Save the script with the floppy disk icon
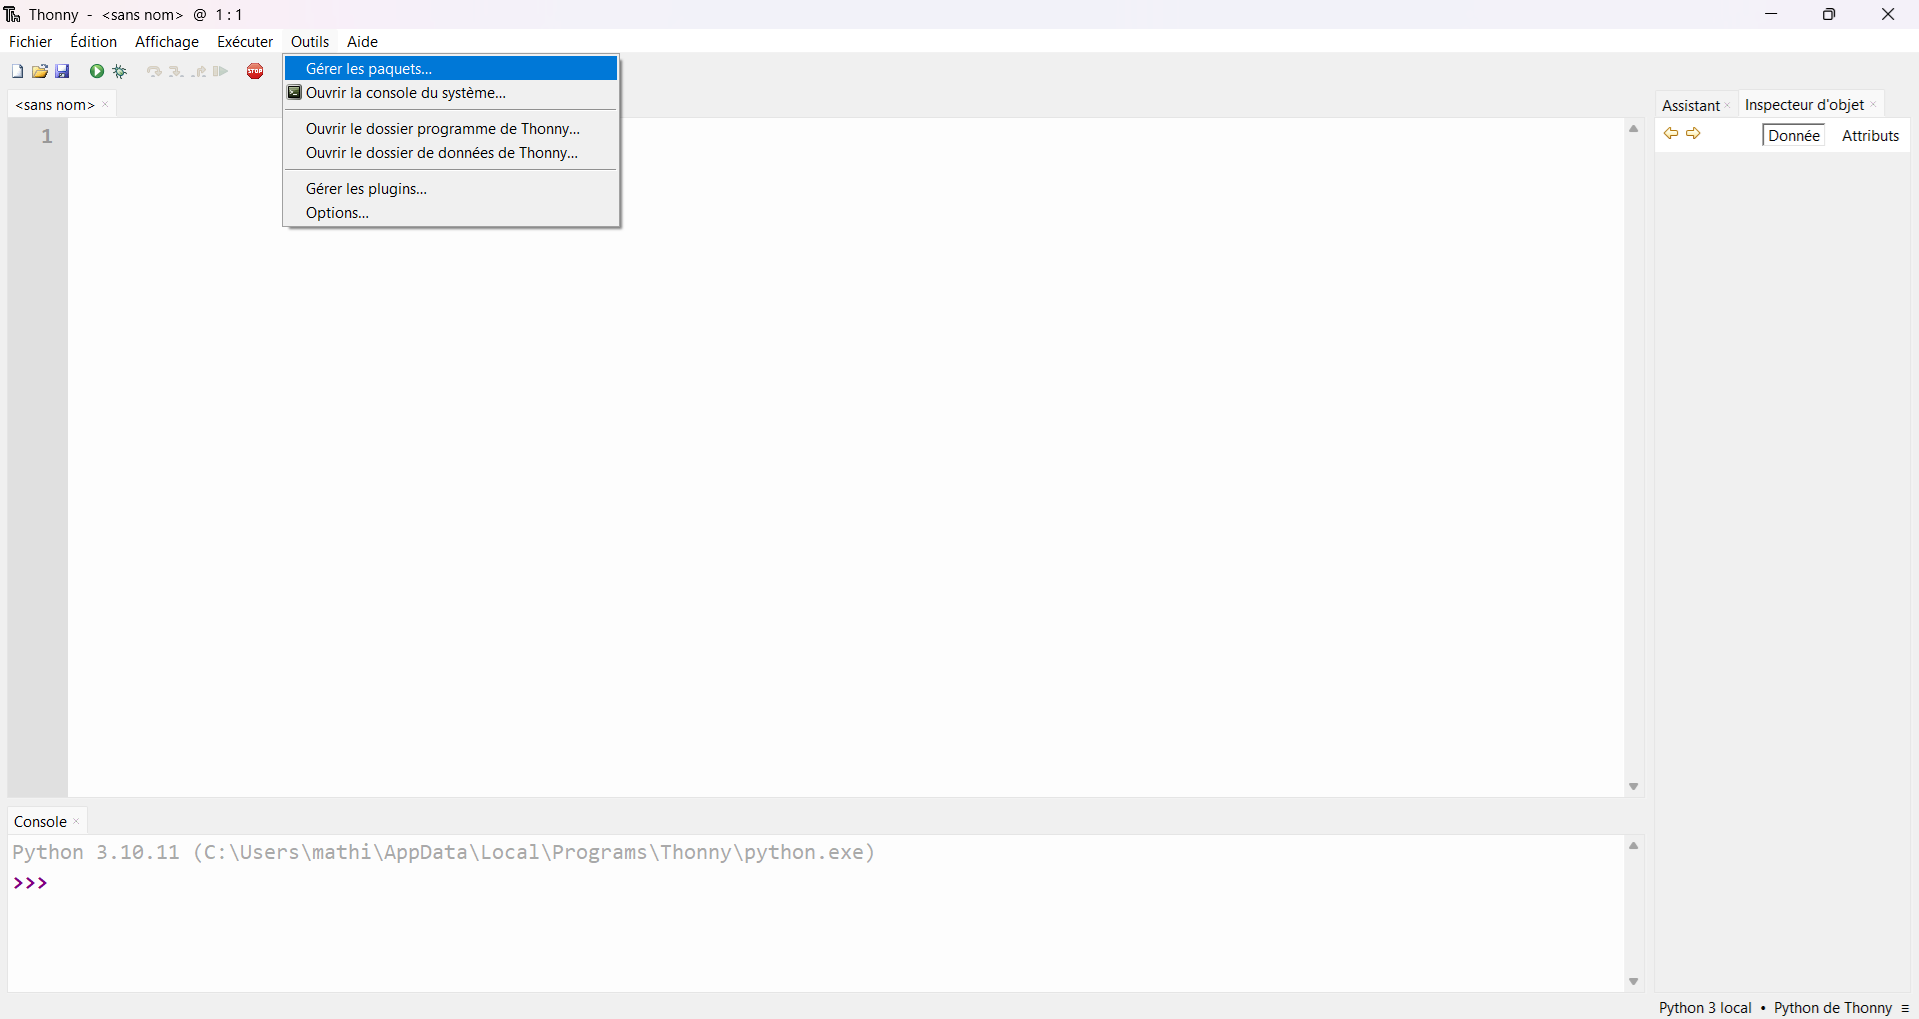 63,72
